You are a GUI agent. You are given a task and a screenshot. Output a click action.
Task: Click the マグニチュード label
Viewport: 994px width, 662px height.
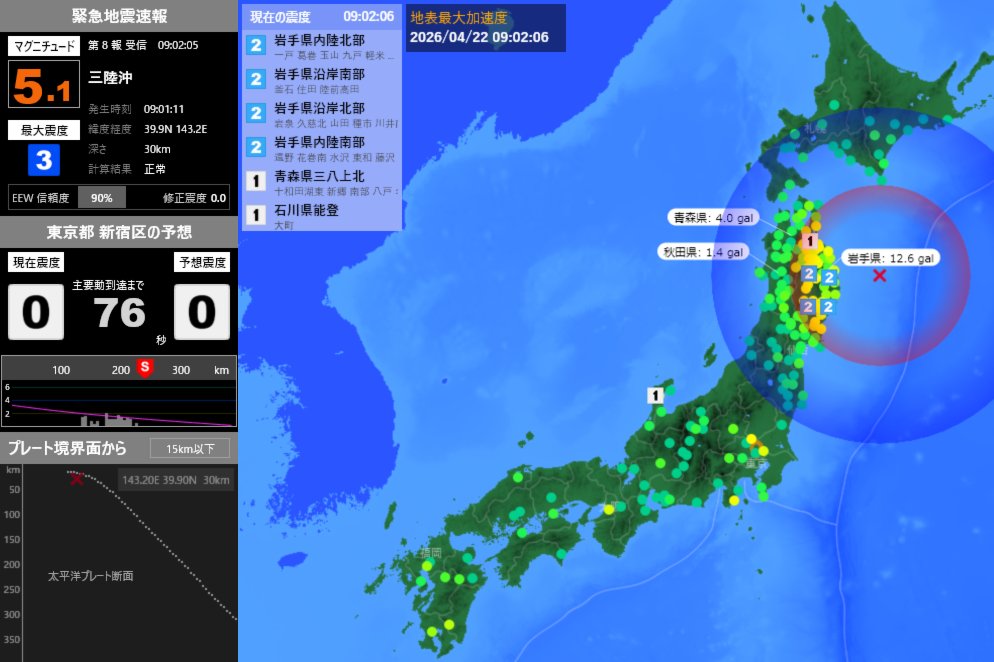click(44, 46)
